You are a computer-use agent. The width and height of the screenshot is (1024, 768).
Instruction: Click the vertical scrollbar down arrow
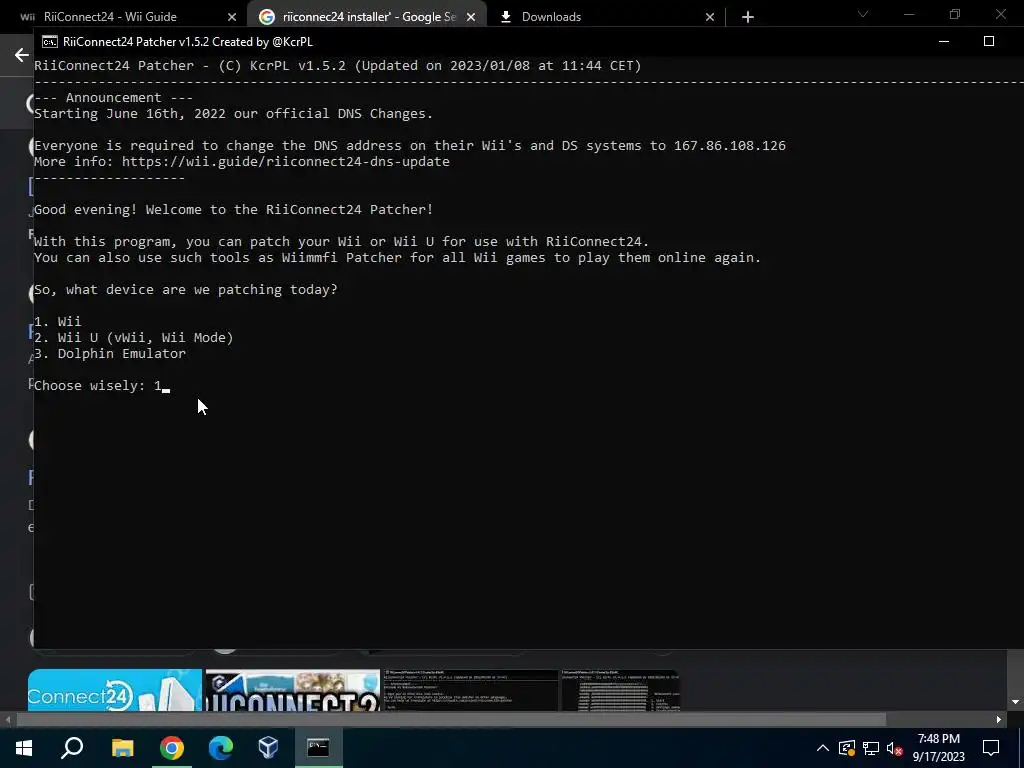(x=1016, y=702)
